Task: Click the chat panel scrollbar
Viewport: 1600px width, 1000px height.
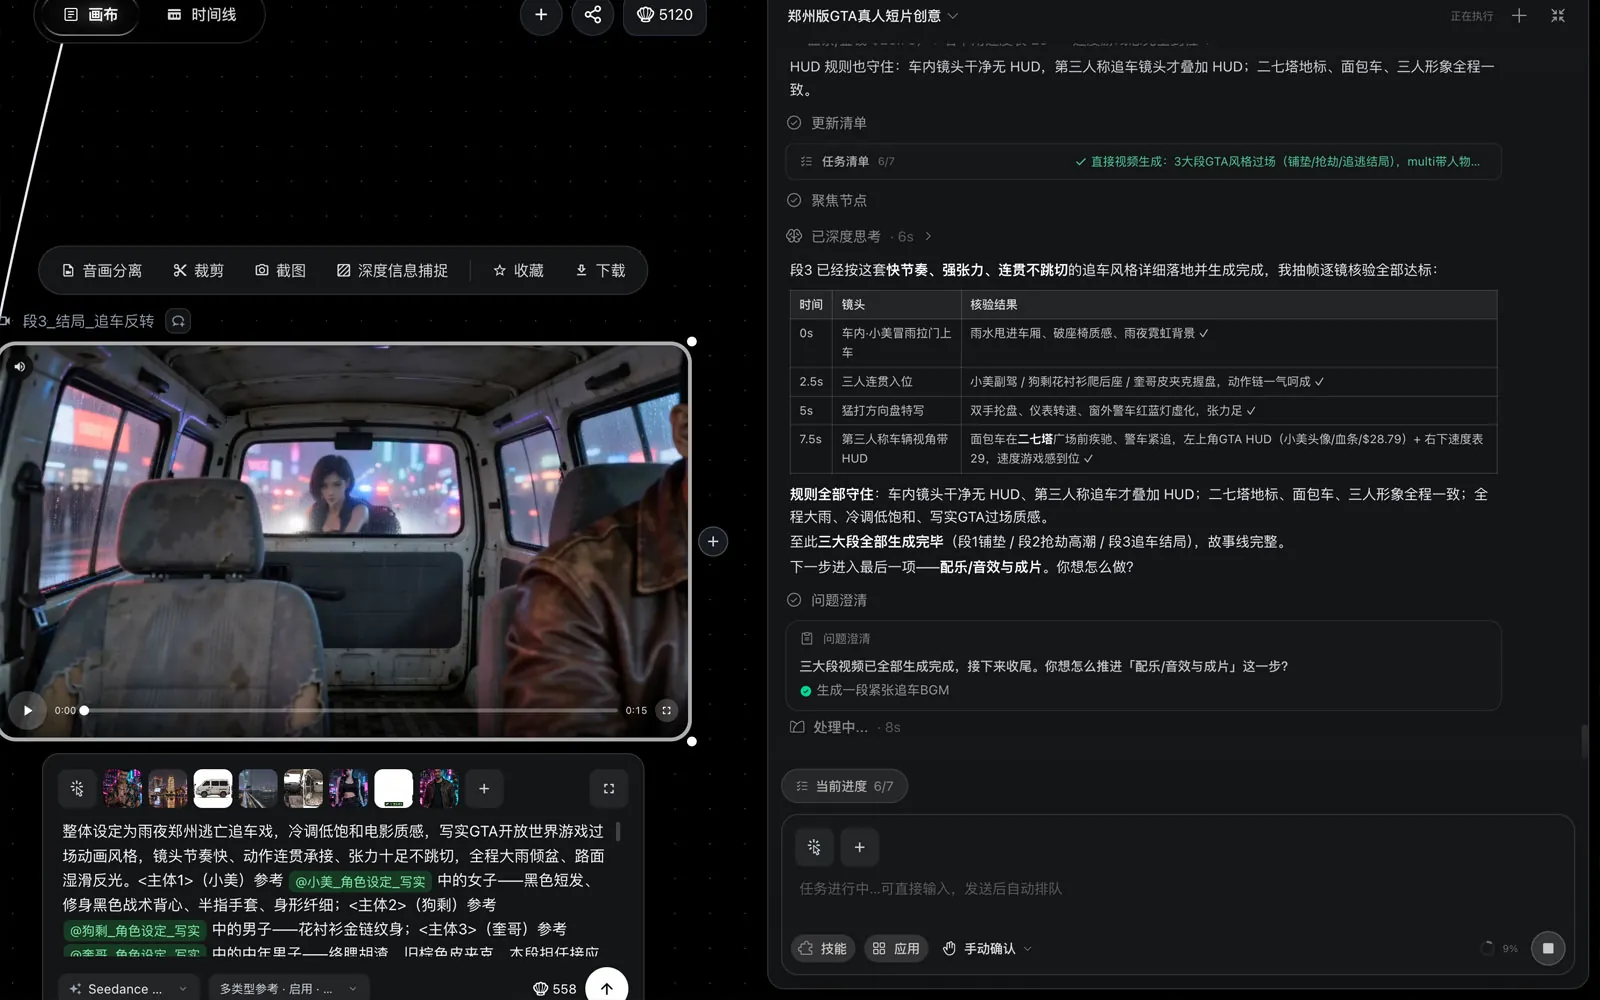Action: pos(1584,742)
